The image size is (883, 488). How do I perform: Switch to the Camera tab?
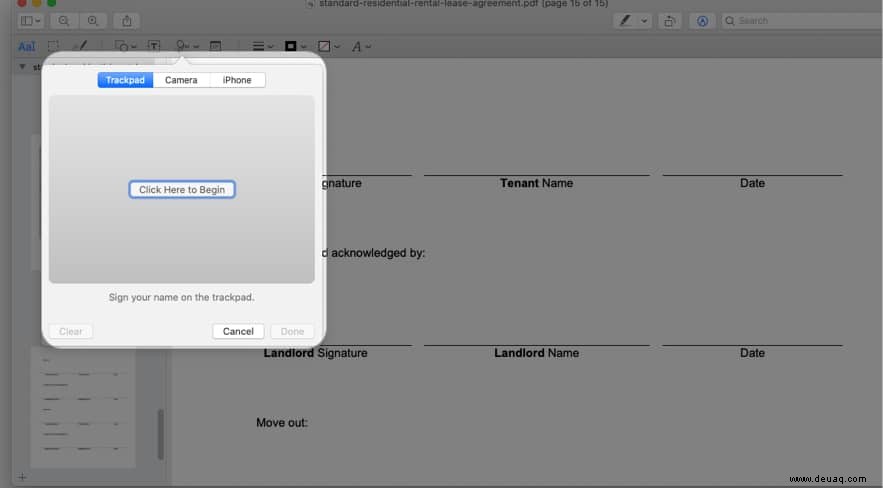pyautogui.click(x=181, y=80)
